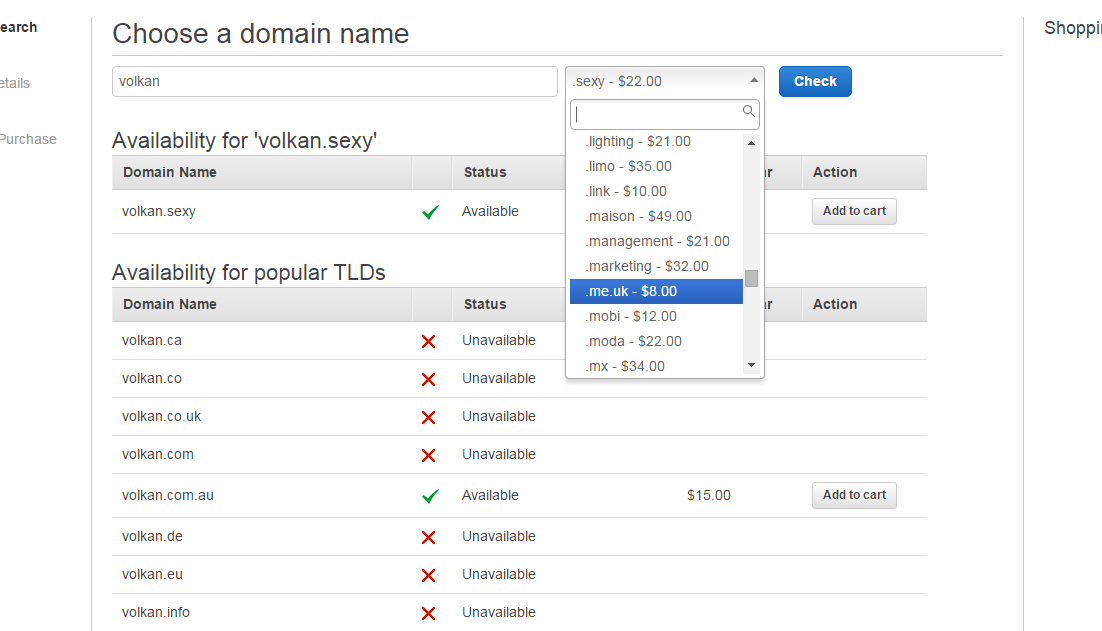Click the up arrow on the dropdown scrollbar
Viewport: 1102px width, 631px height.
point(751,141)
